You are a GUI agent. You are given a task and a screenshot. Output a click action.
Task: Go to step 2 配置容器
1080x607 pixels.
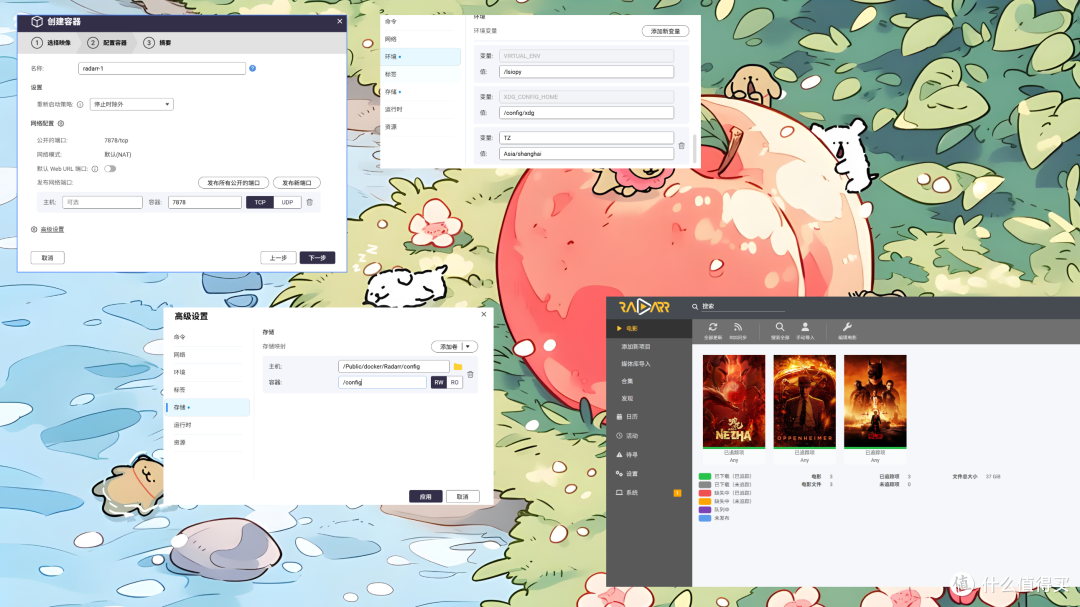pos(107,43)
